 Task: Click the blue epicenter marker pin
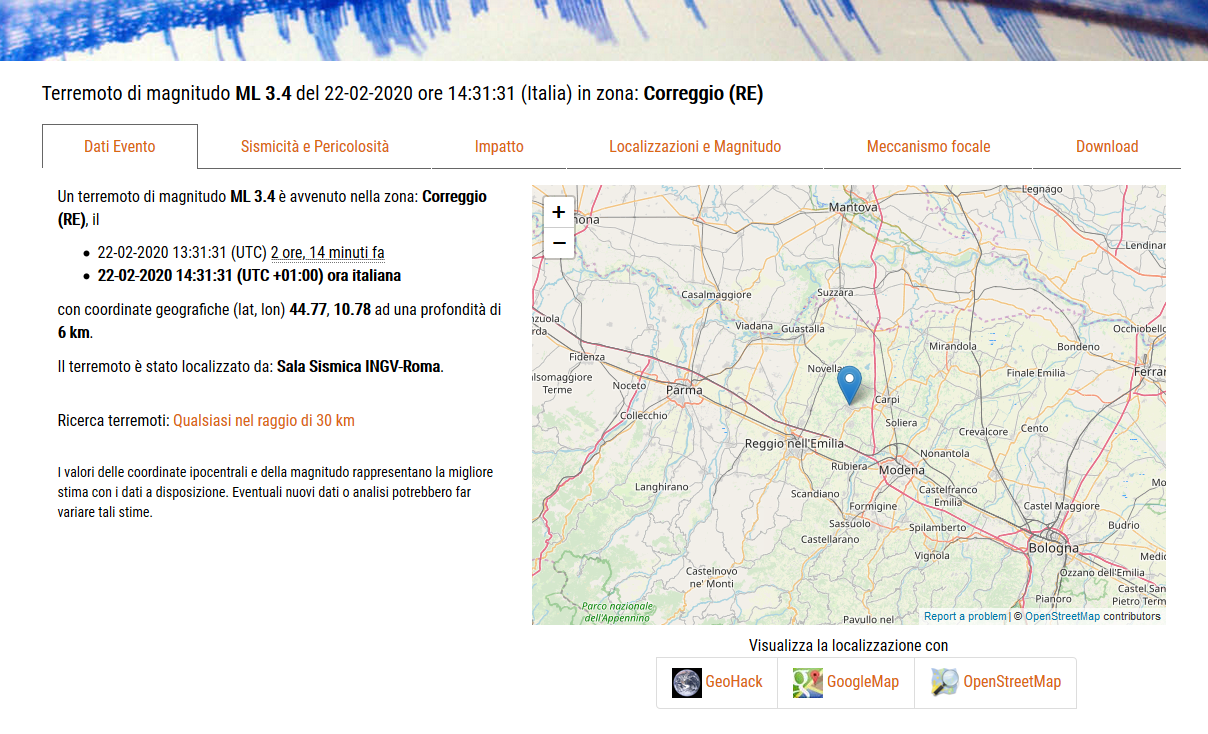(x=849, y=385)
